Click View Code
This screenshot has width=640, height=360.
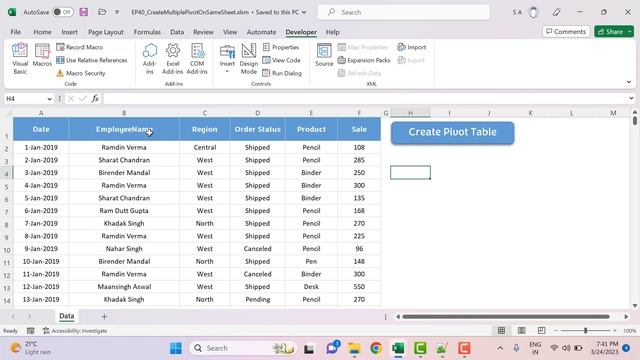point(282,60)
